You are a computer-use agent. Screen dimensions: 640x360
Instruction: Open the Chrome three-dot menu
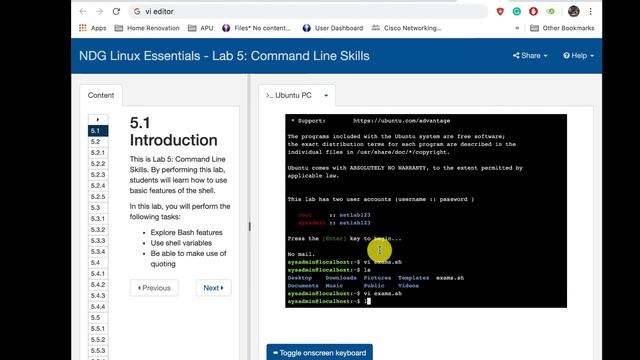click(x=590, y=11)
